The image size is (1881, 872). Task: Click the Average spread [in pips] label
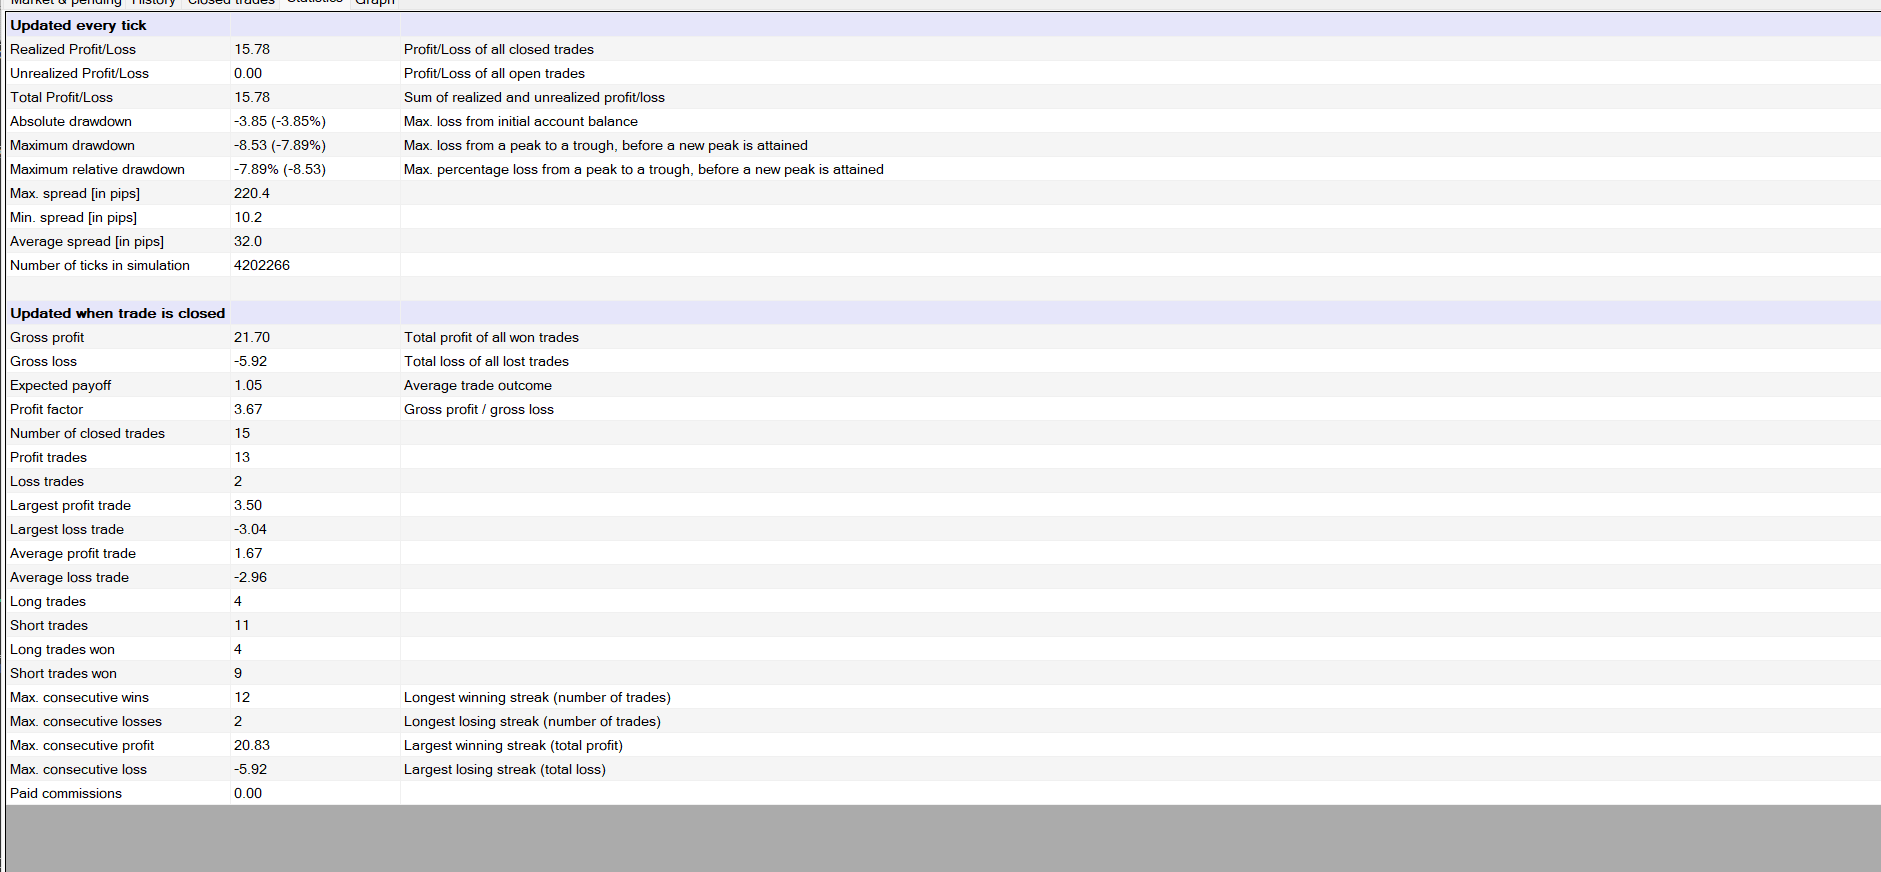pos(87,241)
